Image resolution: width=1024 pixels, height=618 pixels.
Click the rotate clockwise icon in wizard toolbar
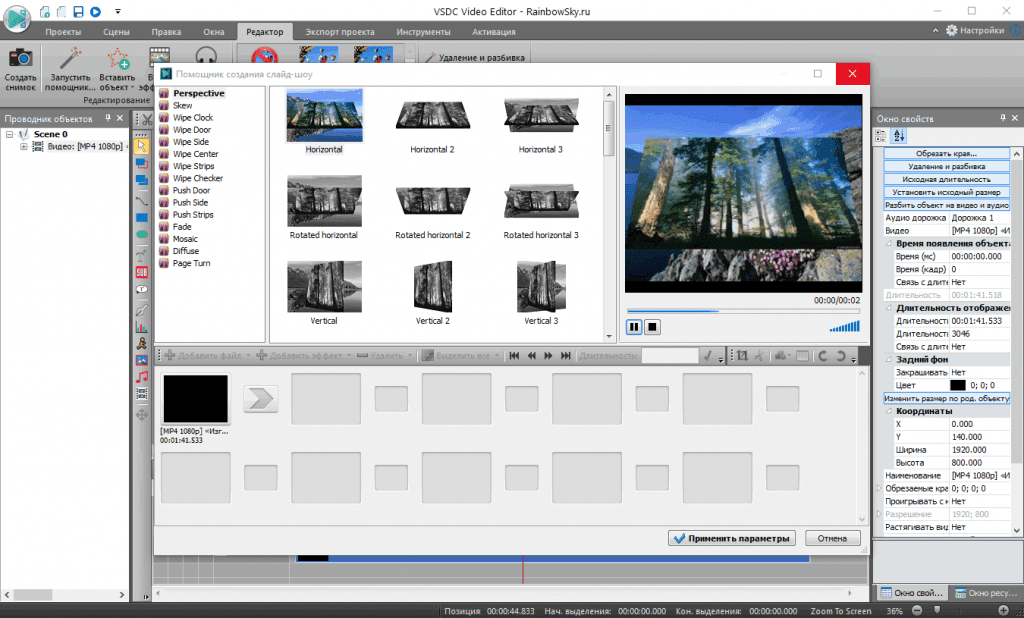[840, 355]
